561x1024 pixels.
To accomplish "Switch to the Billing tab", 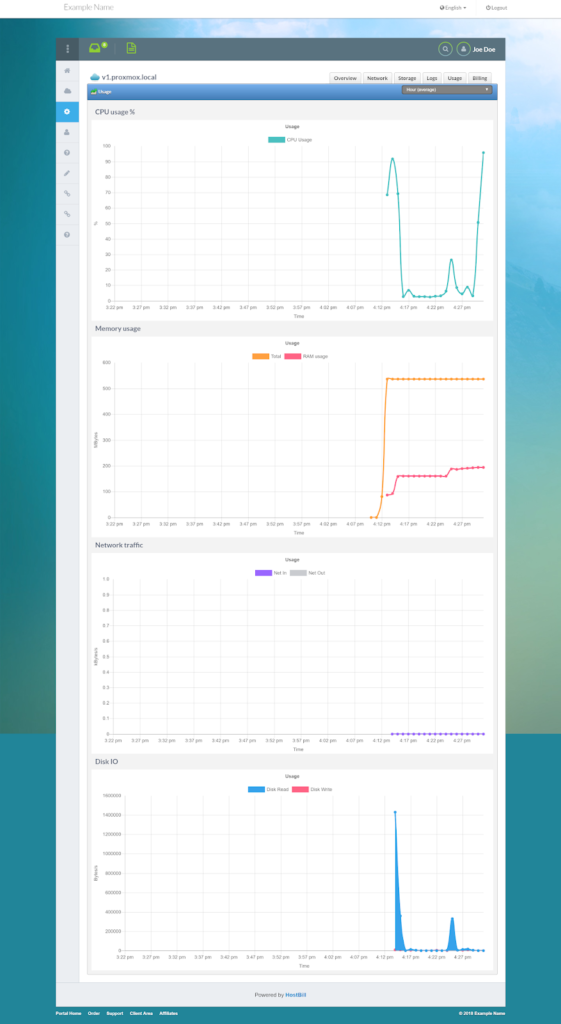I will (479, 78).
